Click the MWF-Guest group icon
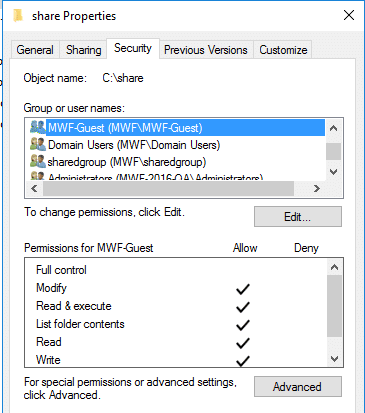 [x=37, y=127]
